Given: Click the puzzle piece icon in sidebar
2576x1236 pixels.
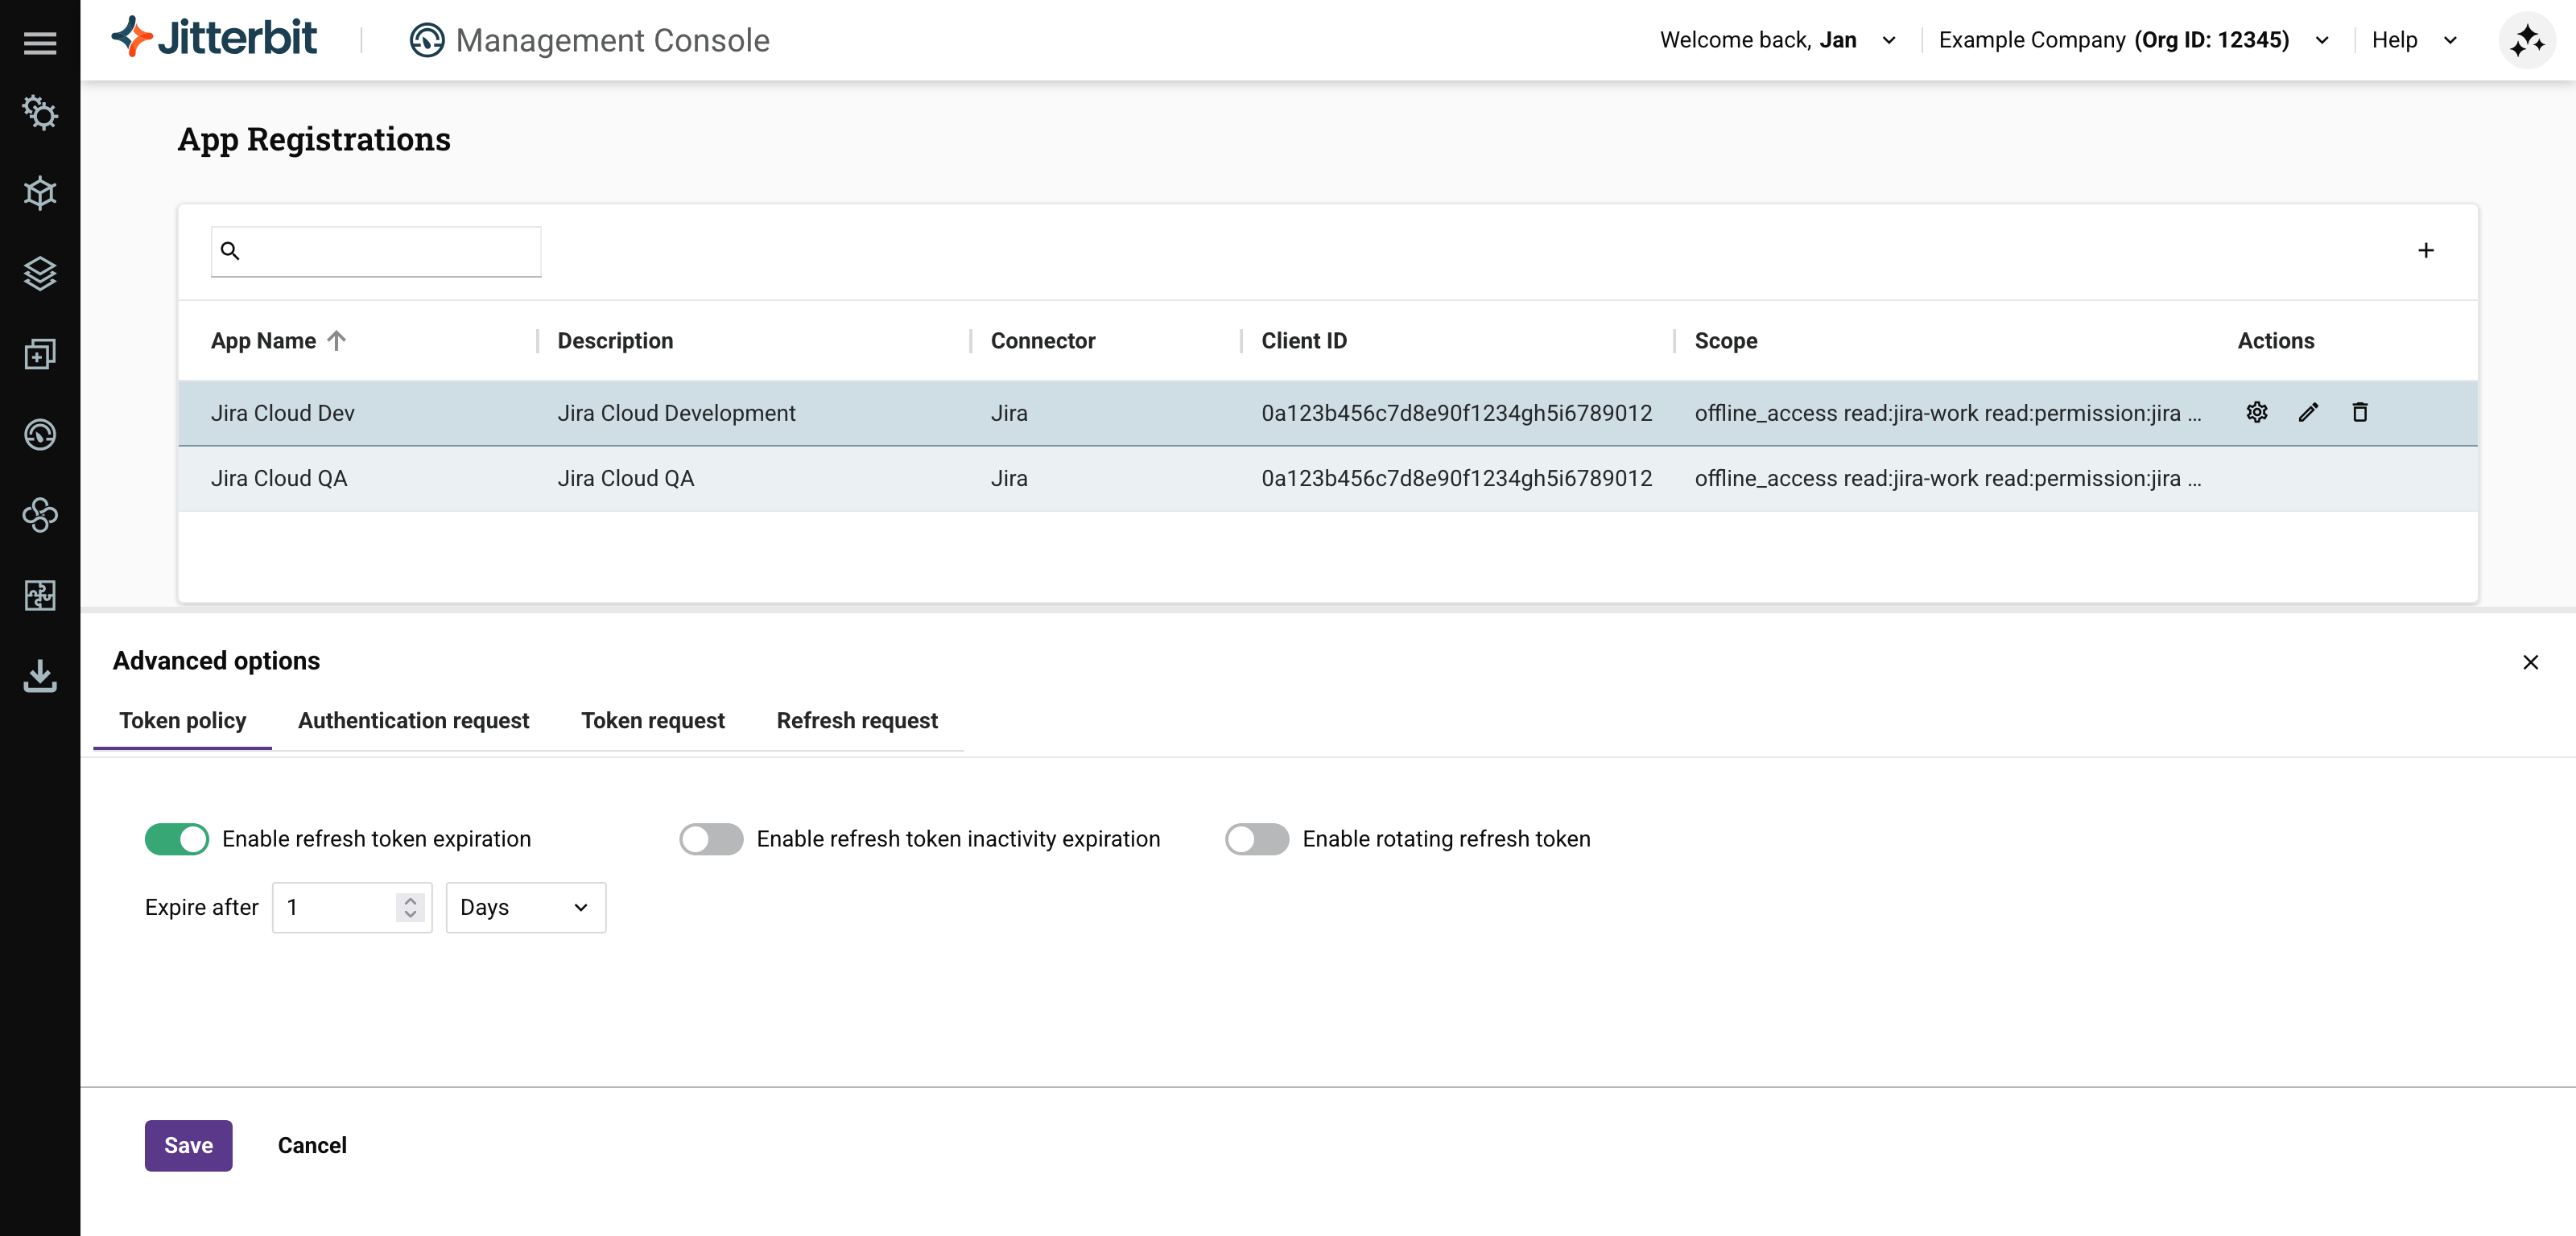Looking at the screenshot, I should click(40, 596).
